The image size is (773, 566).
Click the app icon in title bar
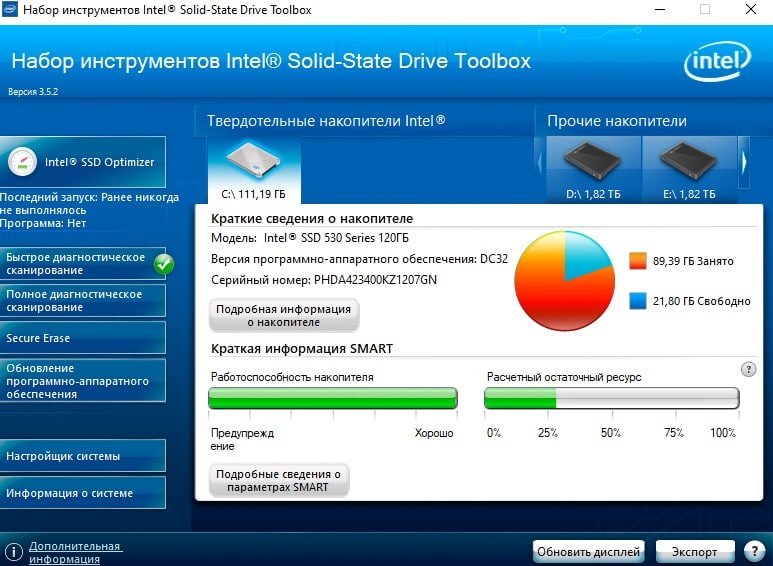[x=10, y=9]
